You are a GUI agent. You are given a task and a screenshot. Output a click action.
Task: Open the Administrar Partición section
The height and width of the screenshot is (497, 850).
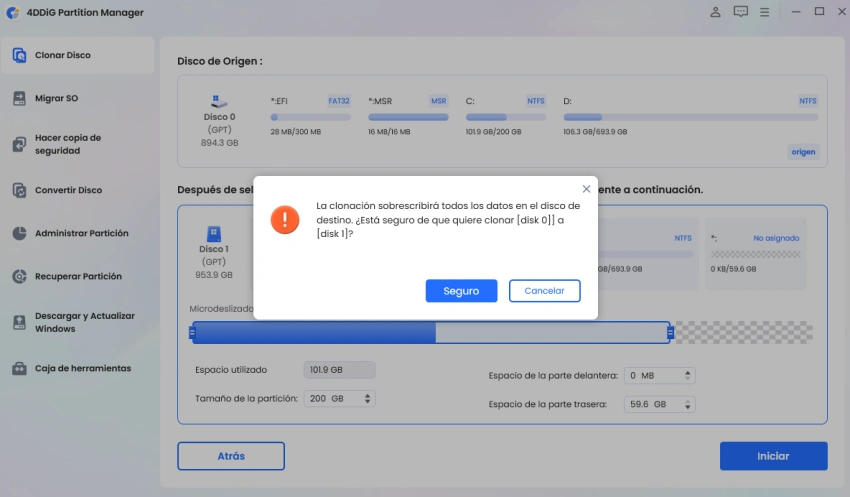click(78, 233)
